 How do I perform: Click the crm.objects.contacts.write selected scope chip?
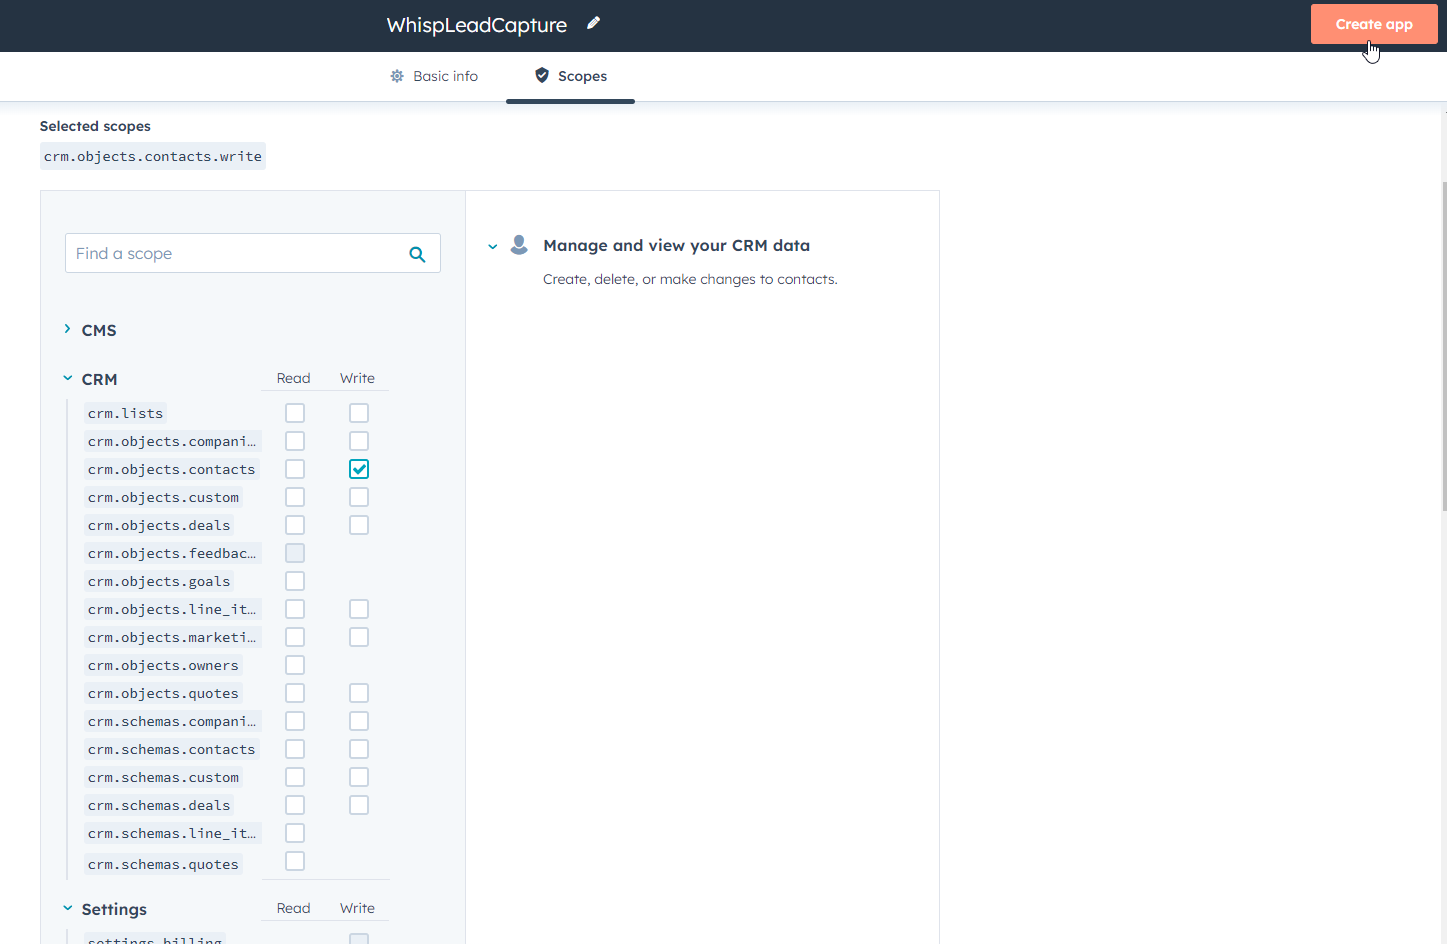coord(153,156)
